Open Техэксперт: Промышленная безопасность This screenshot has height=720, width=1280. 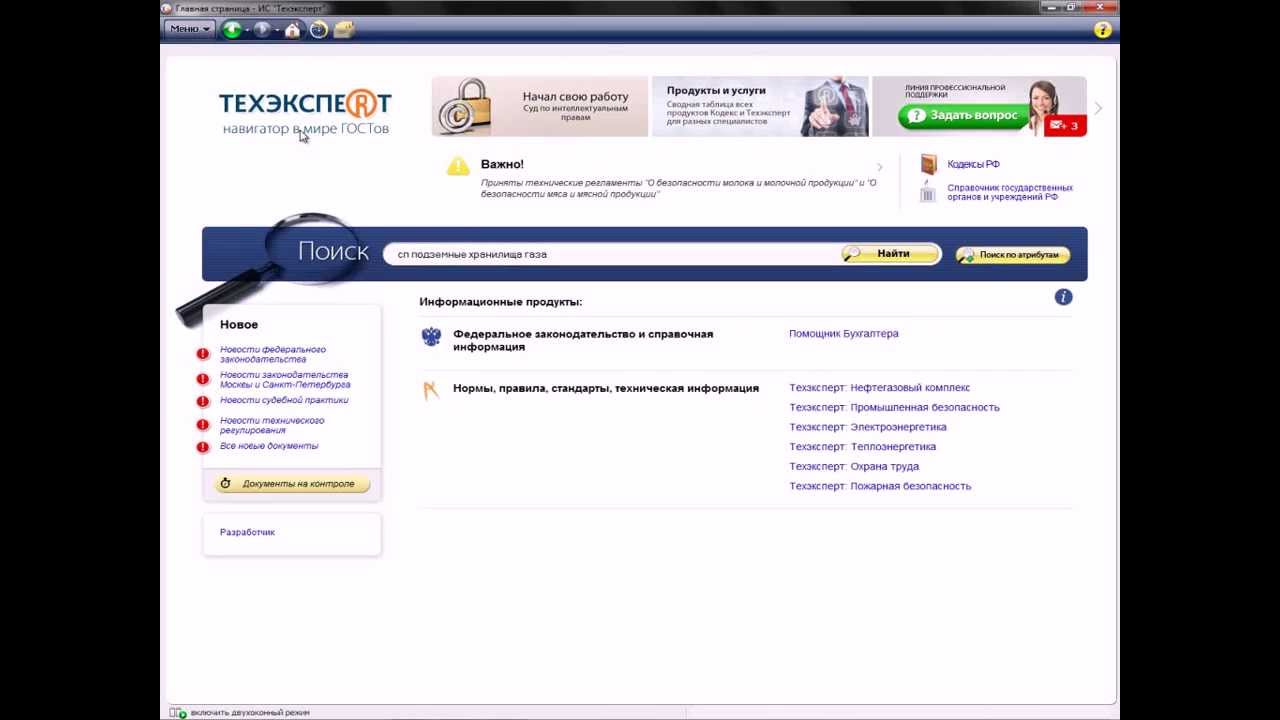[894, 407]
